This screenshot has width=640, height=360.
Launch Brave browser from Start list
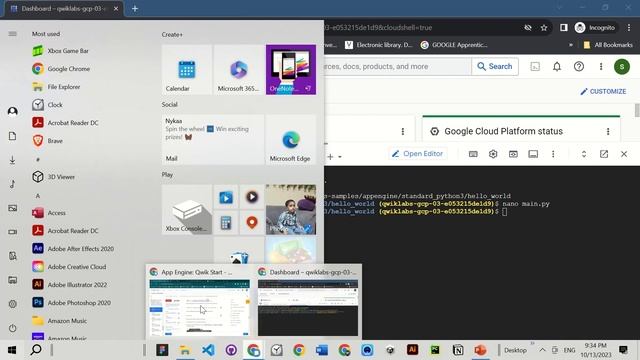click(x=48, y=141)
